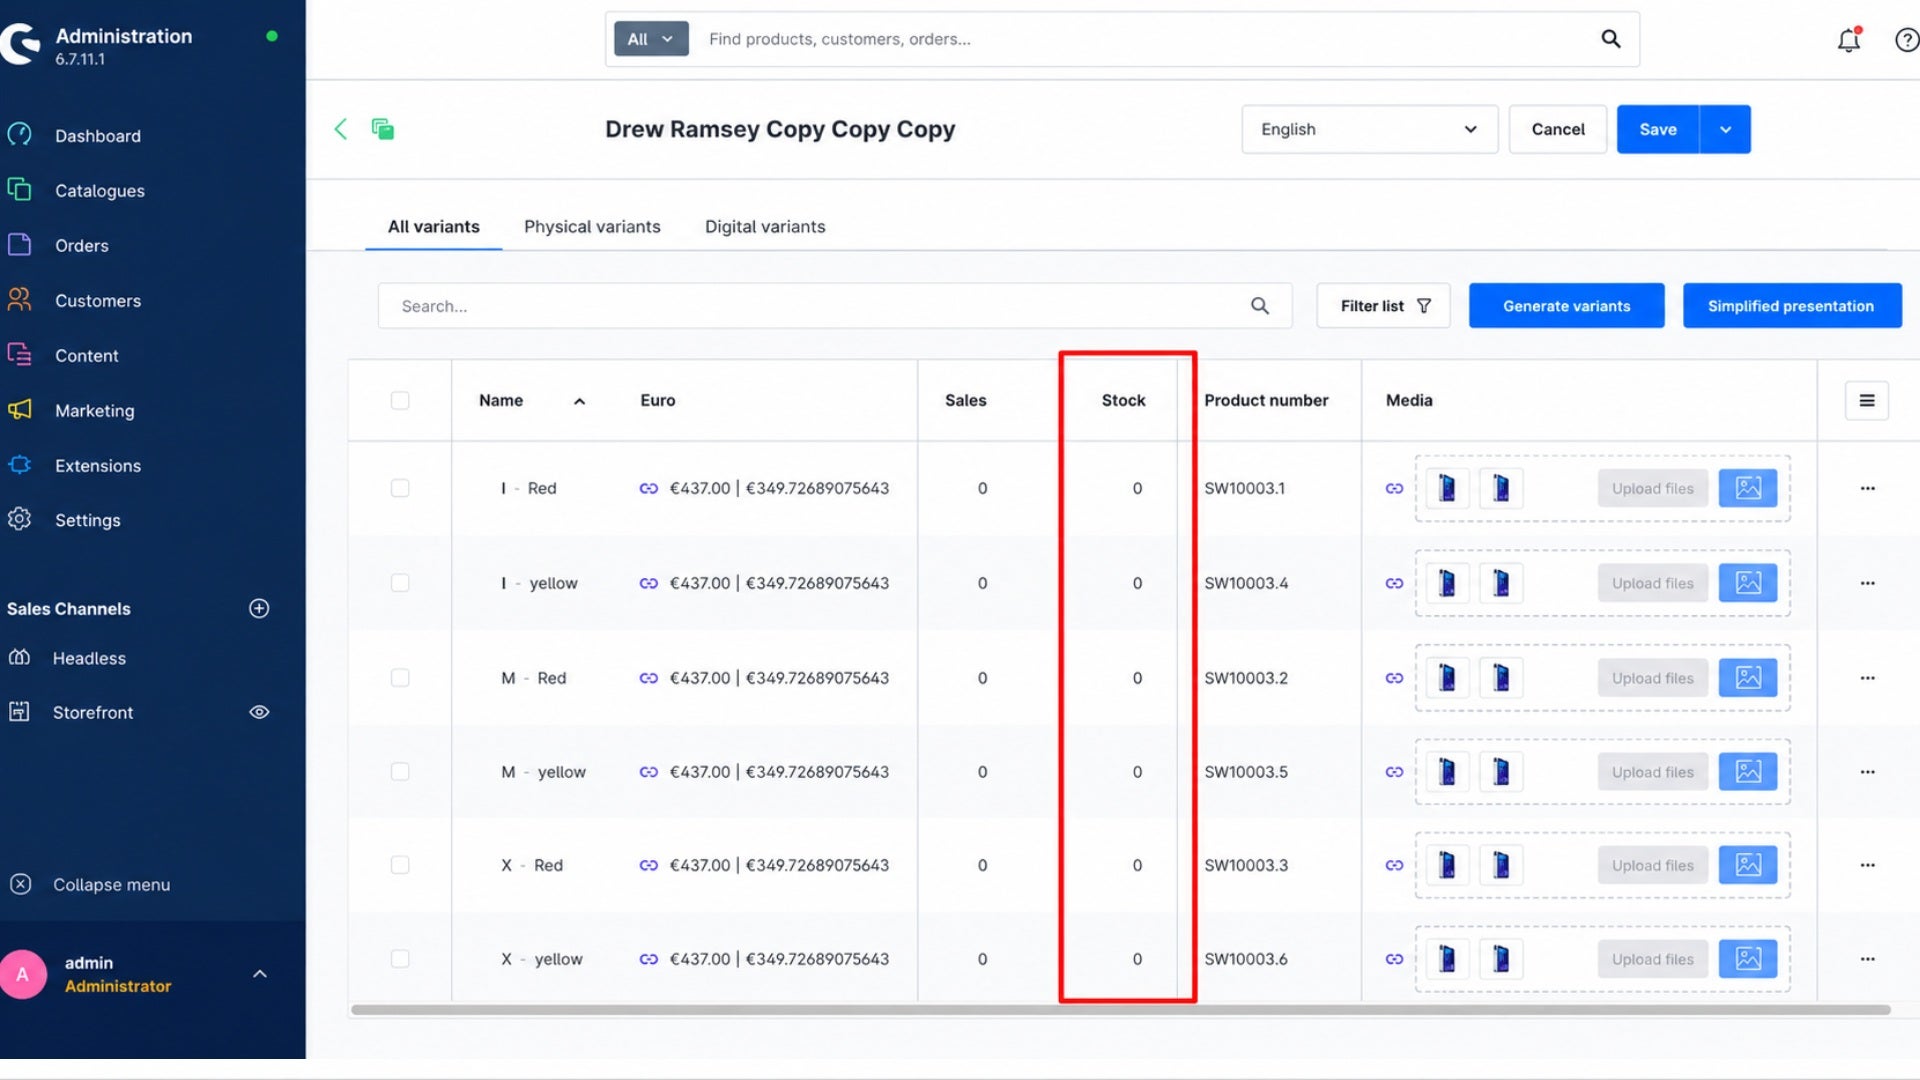Open the media library for SW10003.1
The width and height of the screenshot is (1920, 1080).
(x=1747, y=488)
